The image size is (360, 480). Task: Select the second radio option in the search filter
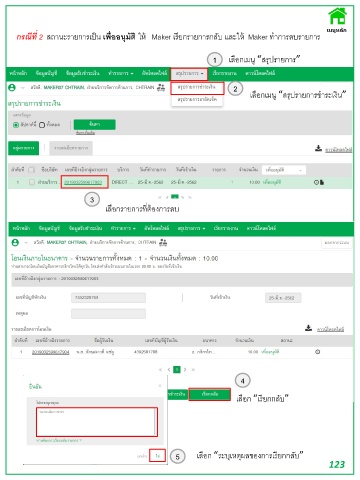[42, 125]
